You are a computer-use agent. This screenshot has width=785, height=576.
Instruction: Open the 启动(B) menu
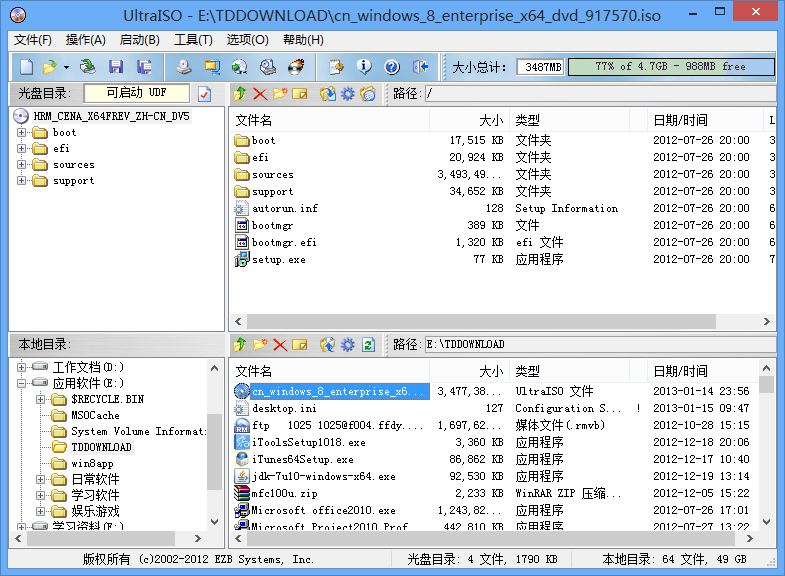[140, 40]
